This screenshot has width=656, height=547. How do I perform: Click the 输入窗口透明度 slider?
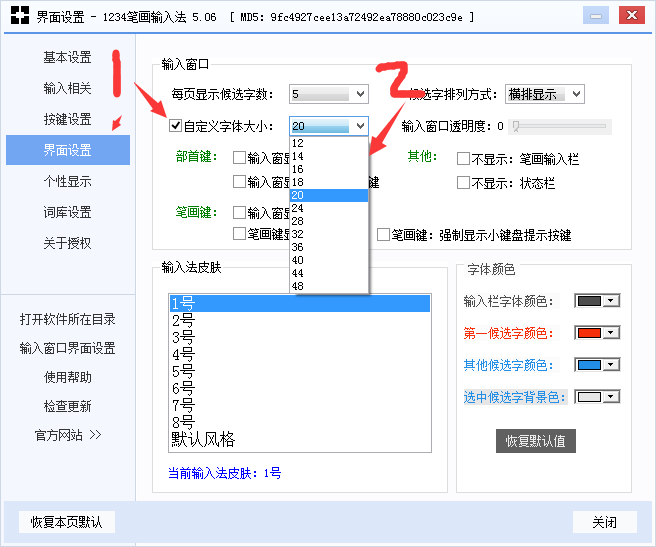pyautogui.click(x=560, y=127)
